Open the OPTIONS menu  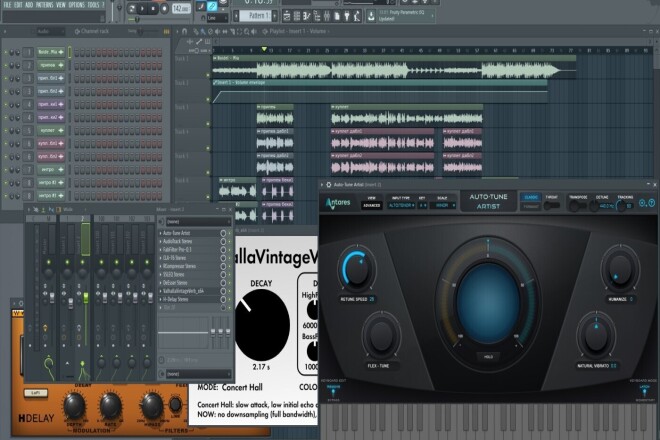pyautogui.click(x=77, y=5)
